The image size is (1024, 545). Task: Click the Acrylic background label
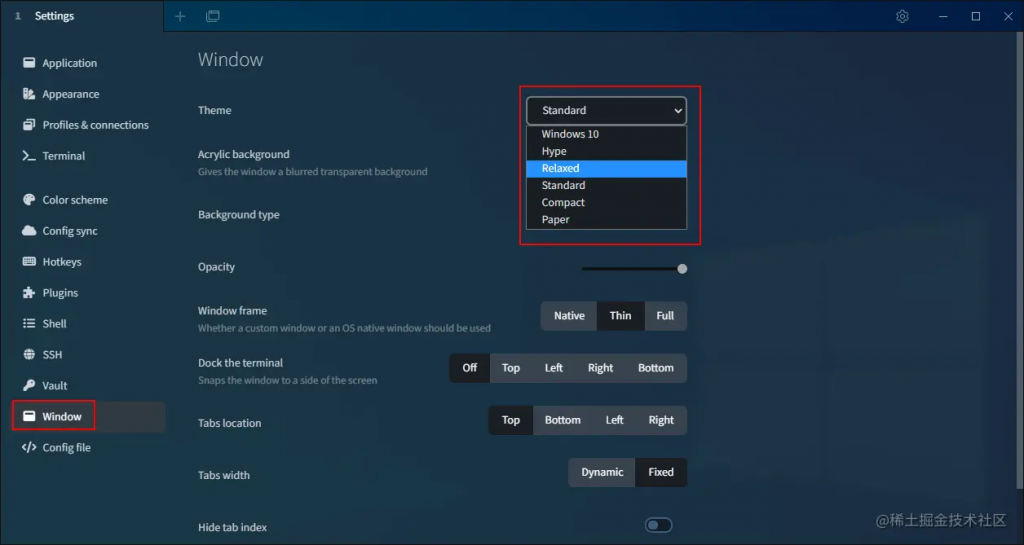[244, 154]
